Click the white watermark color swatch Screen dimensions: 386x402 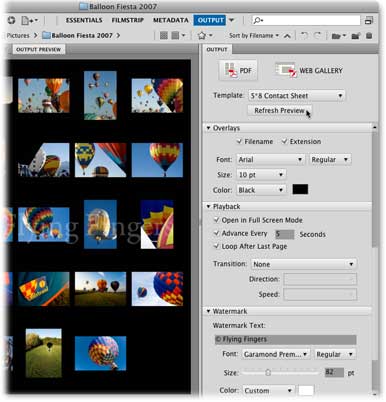coord(306,390)
